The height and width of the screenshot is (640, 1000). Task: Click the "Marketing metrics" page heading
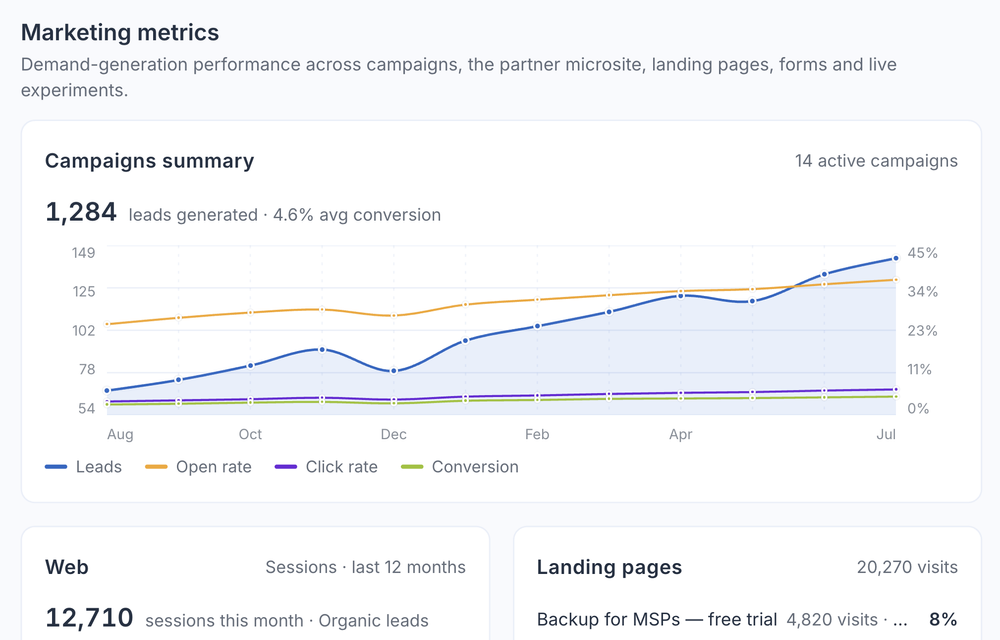120,33
